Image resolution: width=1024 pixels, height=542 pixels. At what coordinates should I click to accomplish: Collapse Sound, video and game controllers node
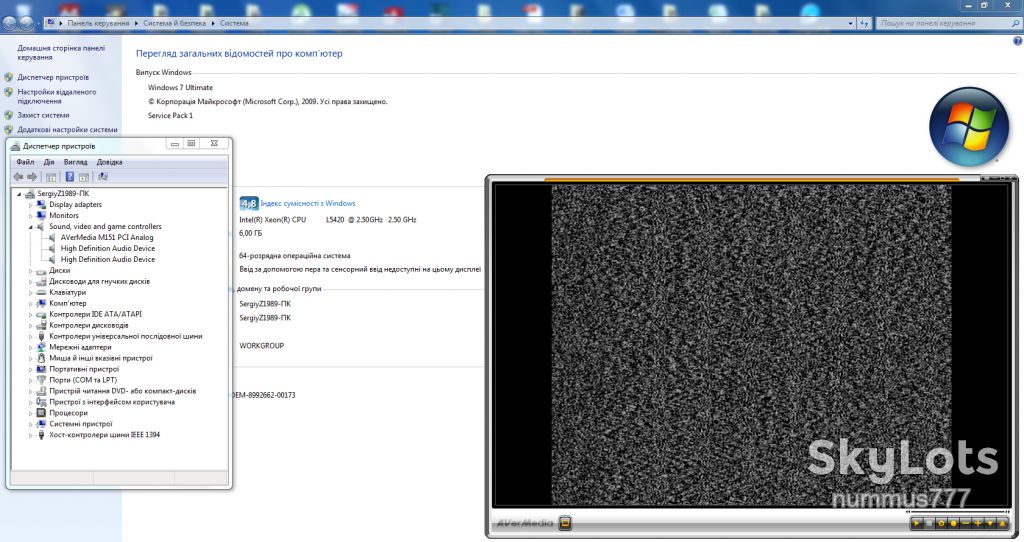click(30, 227)
